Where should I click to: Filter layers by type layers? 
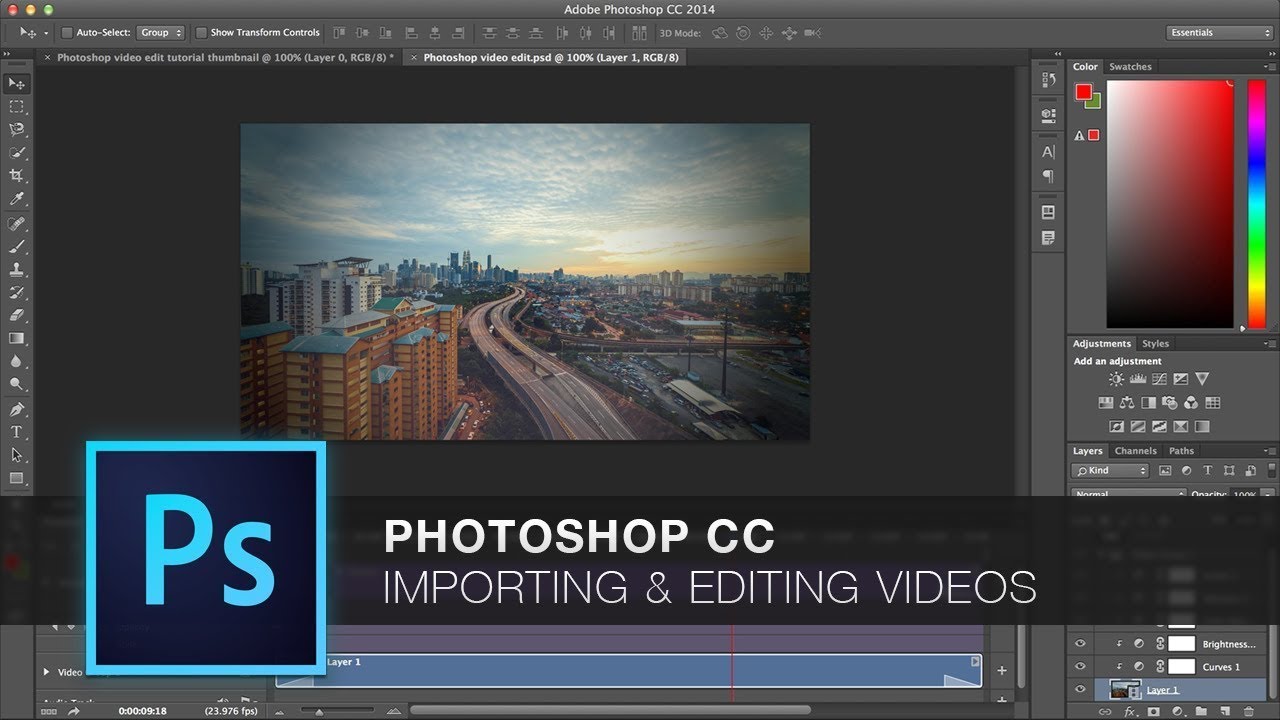[1207, 470]
